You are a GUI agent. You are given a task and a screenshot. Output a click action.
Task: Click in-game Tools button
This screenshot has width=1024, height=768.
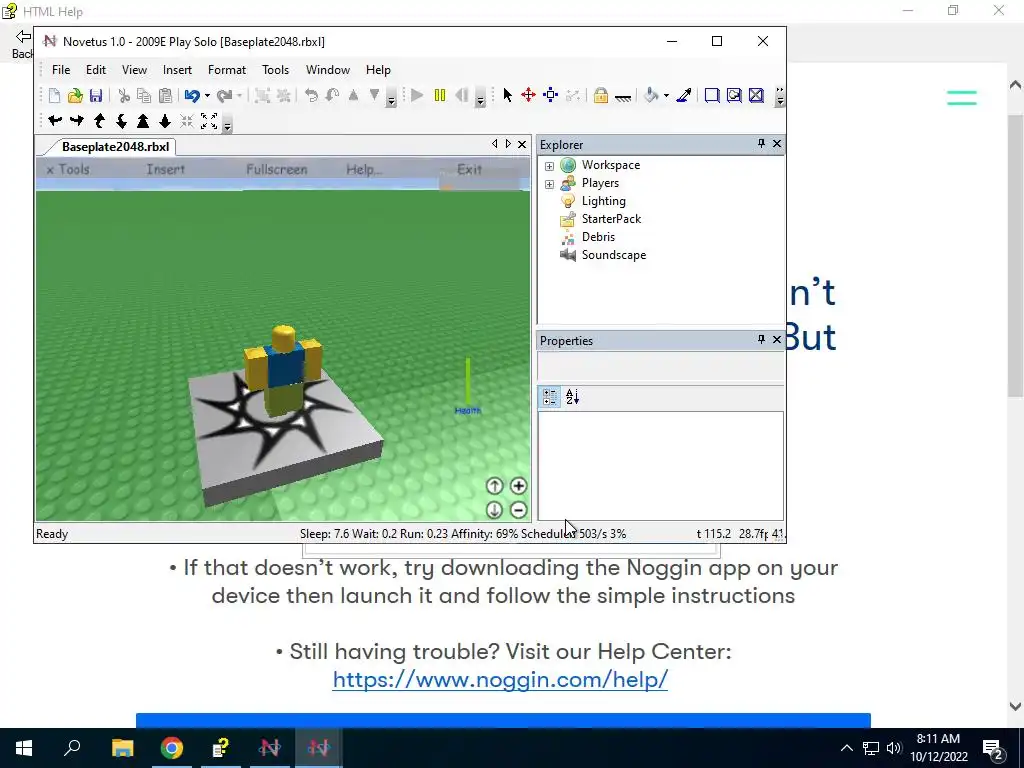tap(68, 170)
